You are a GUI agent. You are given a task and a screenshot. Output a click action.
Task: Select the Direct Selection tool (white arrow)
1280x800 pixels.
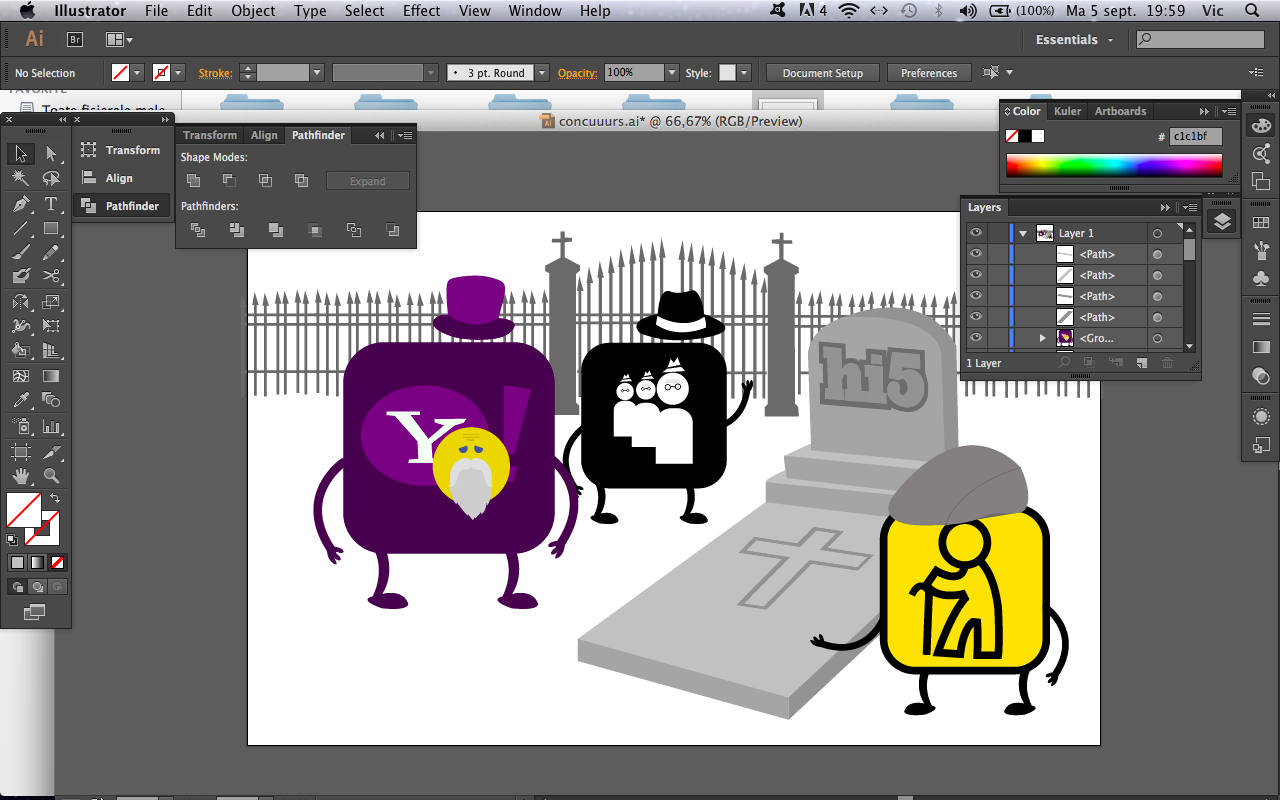tap(51, 153)
